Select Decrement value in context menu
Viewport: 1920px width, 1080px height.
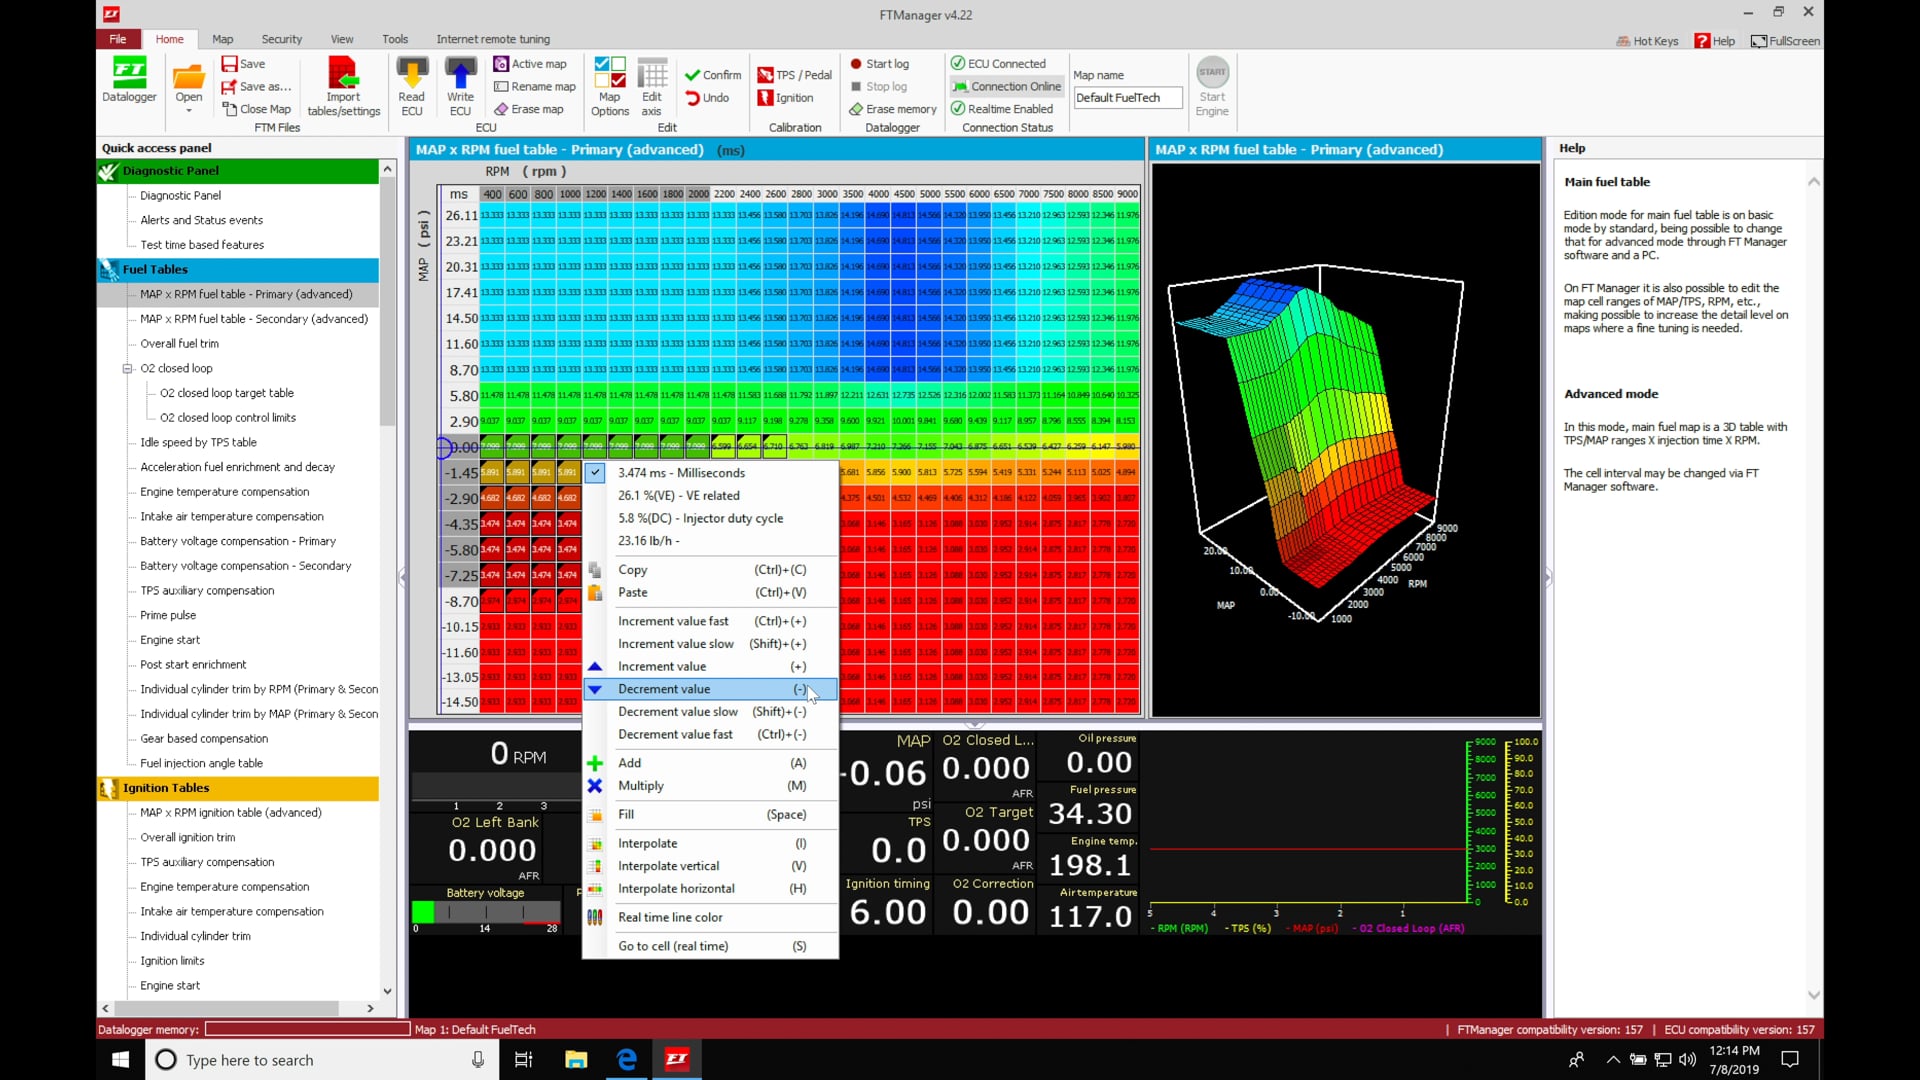664,689
